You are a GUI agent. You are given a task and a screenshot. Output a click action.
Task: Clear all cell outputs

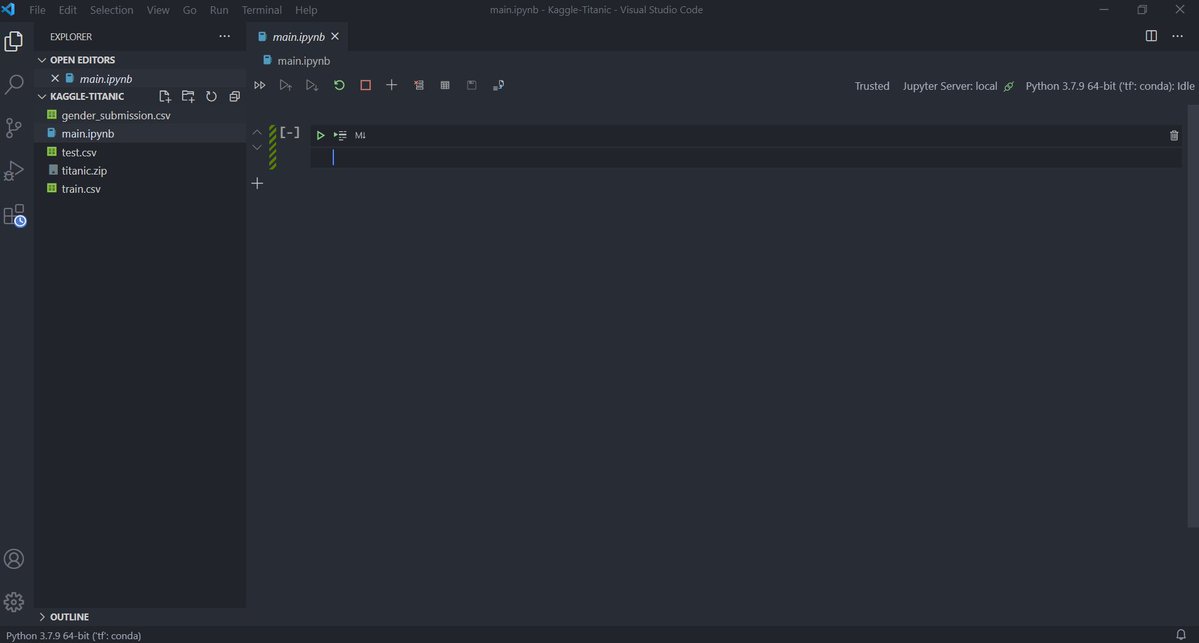(418, 85)
